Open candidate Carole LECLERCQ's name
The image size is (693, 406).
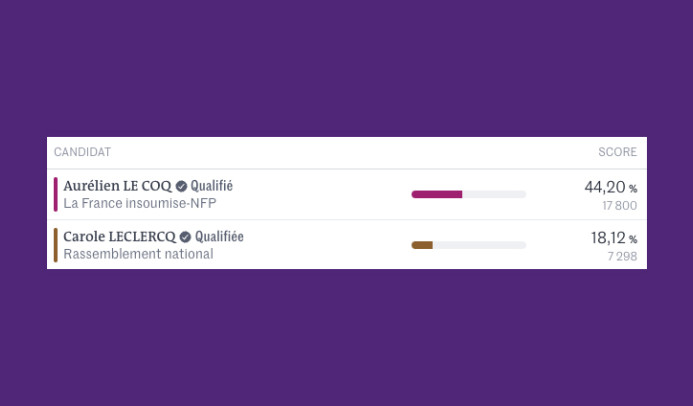119,237
